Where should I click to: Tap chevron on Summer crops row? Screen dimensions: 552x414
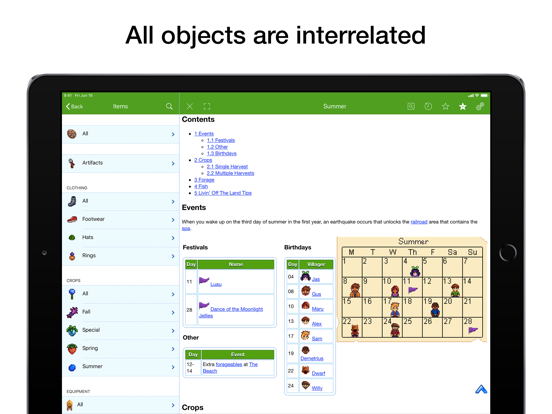pyautogui.click(x=173, y=367)
